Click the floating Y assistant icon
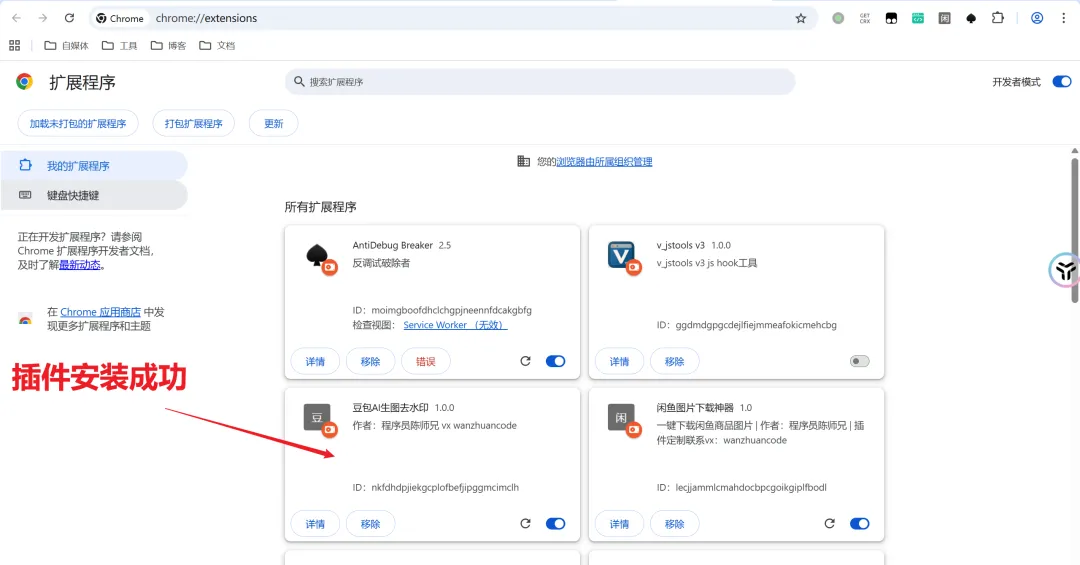The height and width of the screenshot is (565, 1080). pos(1064,270)
